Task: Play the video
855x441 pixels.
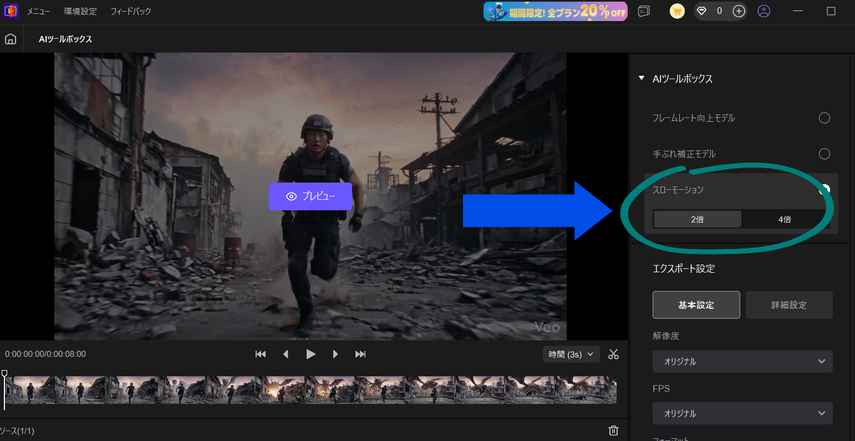Action: [311, 354]
